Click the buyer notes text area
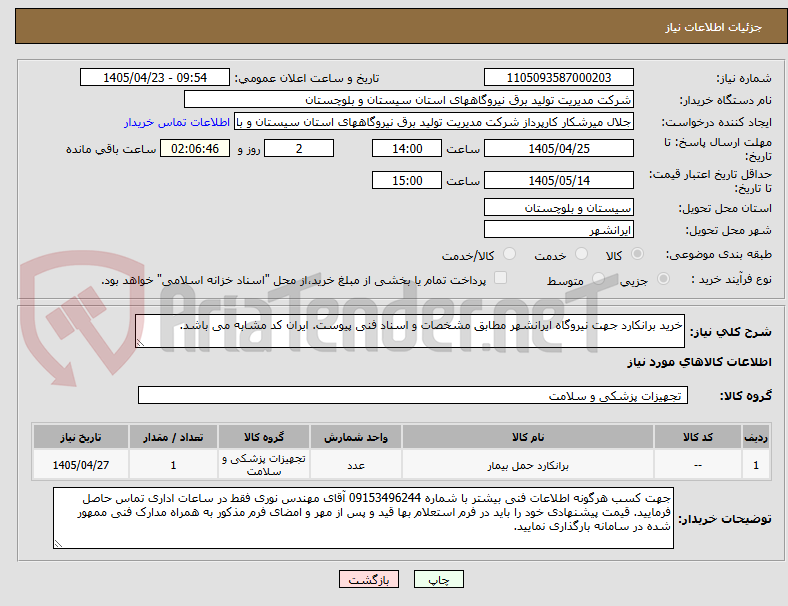This screenshot has height=606, width=788. pyautogui.click(x=363, y=518)
